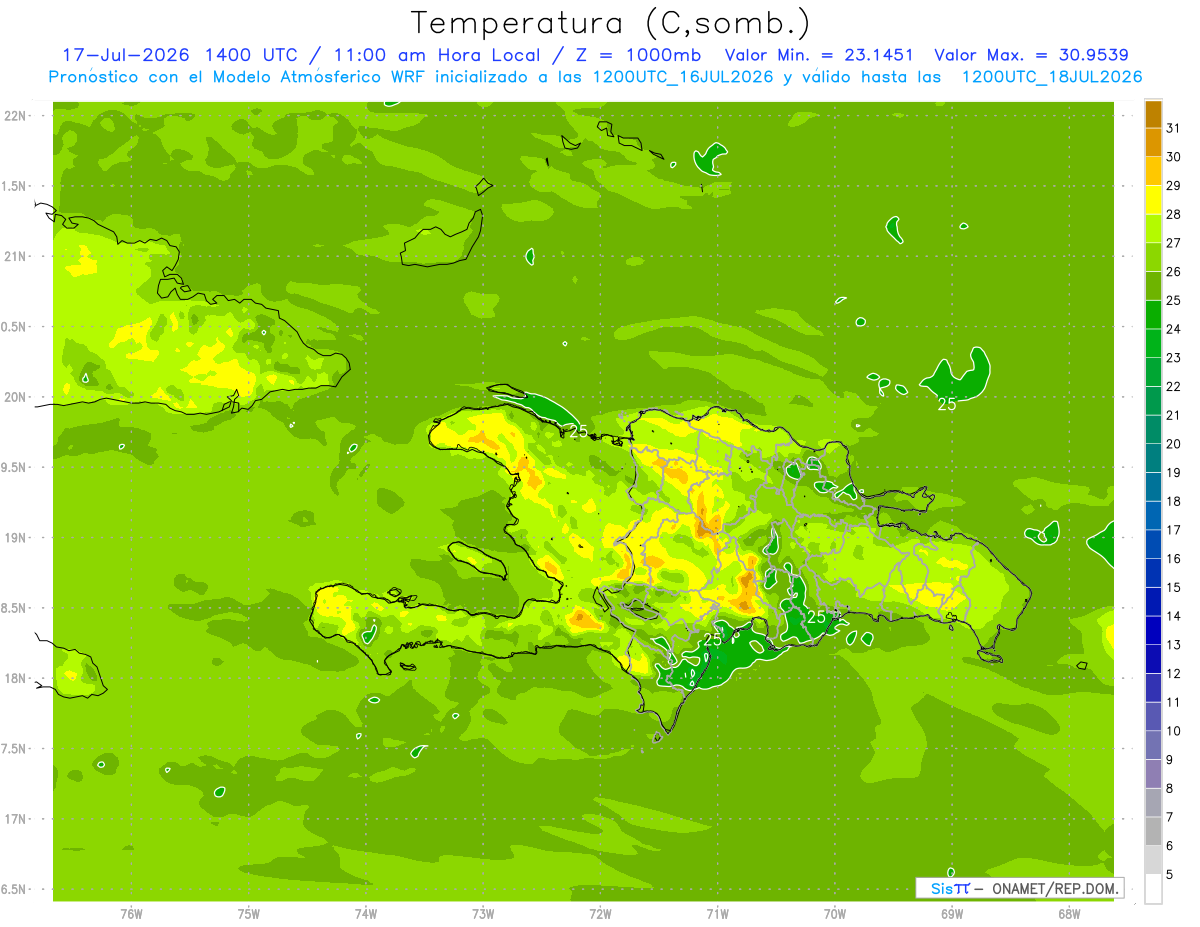Click the blue legend swatch between 15 and 16

click(1153, 573)
